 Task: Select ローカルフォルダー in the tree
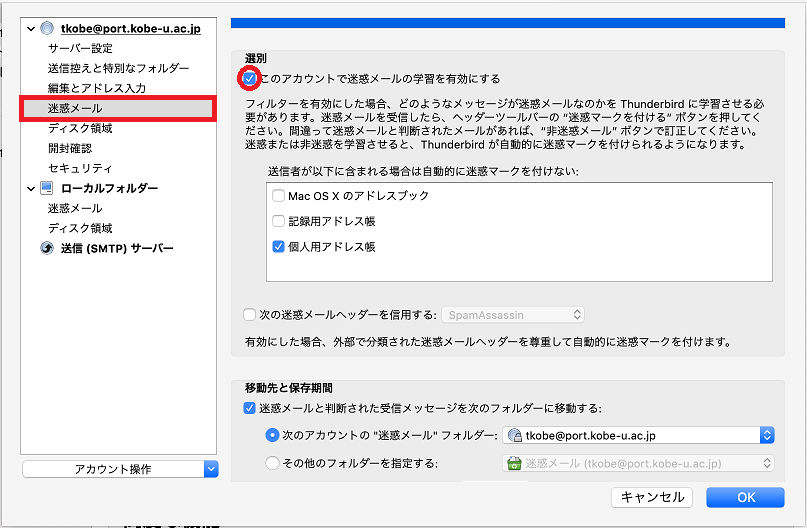tap(110, 188)
